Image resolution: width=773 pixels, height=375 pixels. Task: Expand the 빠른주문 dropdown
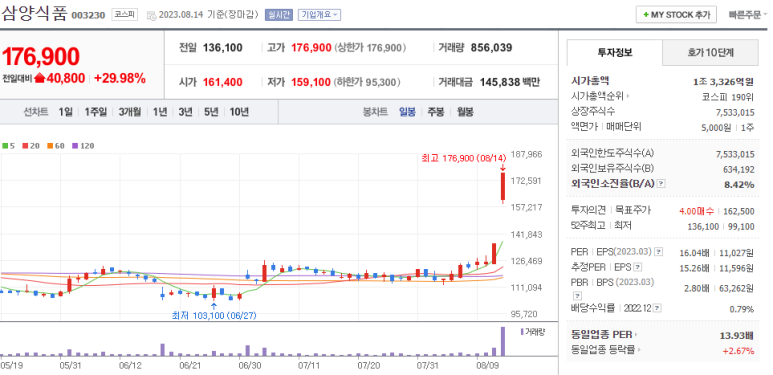[748, 15]
